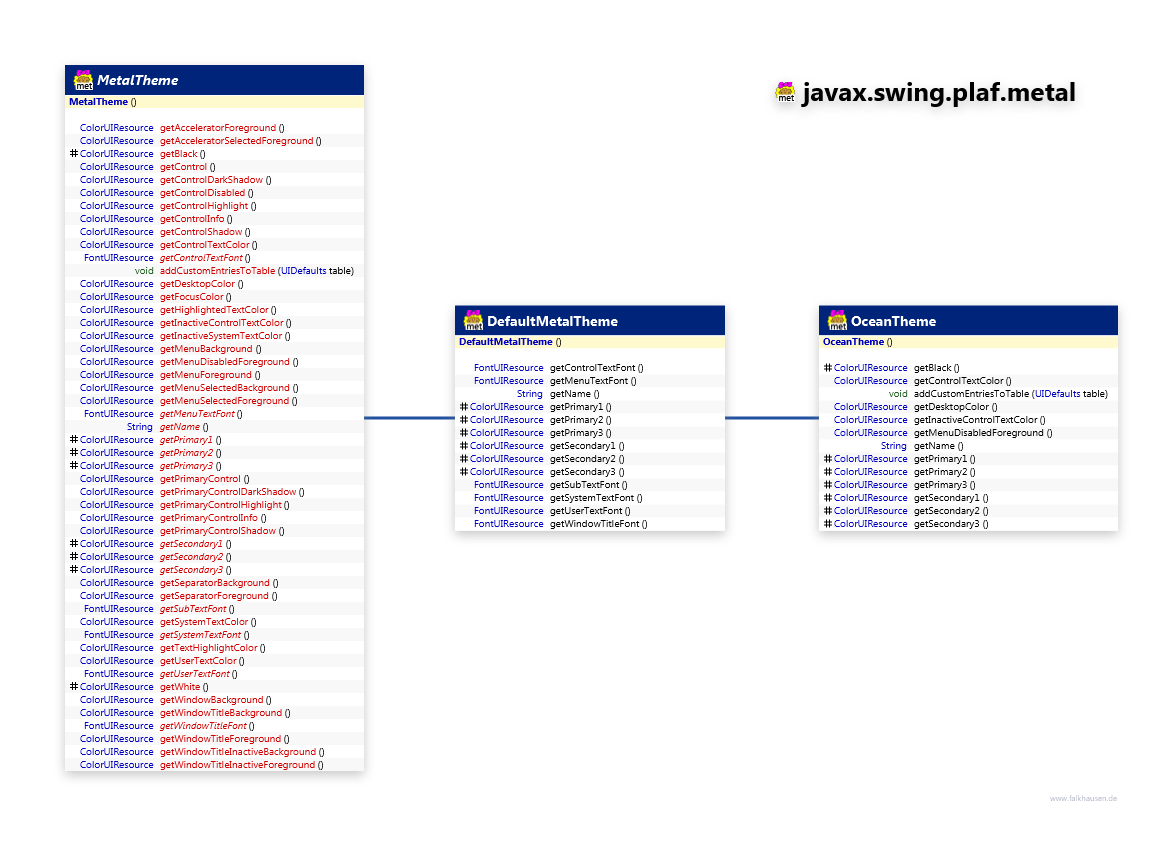Click getWindowTitleInactiveForeground in MetalTheme
Image resolution: width=1174 pixels, height=844 pixels.
point(237,765)
